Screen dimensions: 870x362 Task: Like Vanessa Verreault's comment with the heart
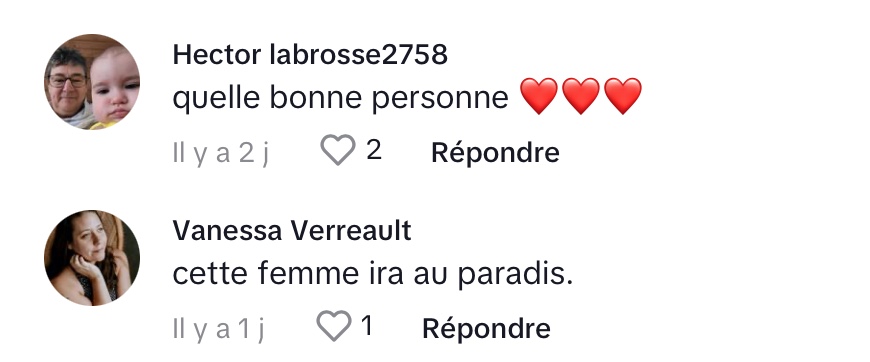point(333,326)
